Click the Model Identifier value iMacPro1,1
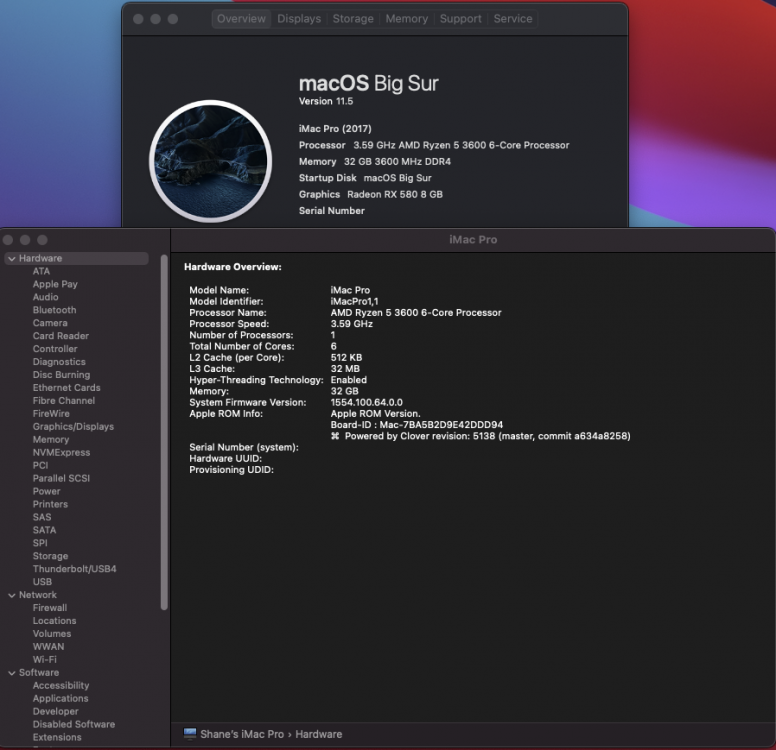 354,301
